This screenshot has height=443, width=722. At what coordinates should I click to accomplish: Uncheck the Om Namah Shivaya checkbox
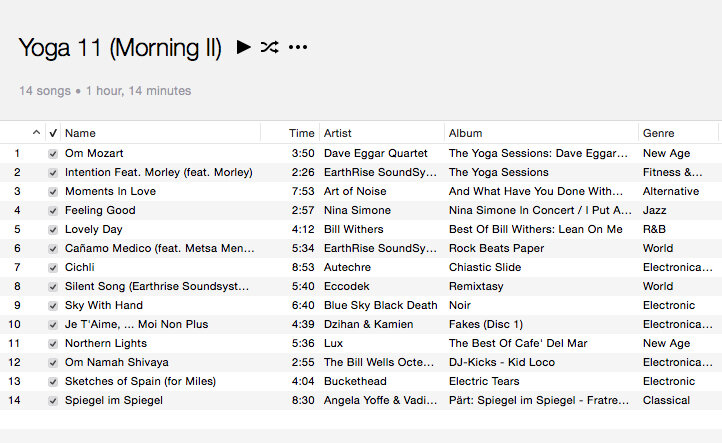53,363
